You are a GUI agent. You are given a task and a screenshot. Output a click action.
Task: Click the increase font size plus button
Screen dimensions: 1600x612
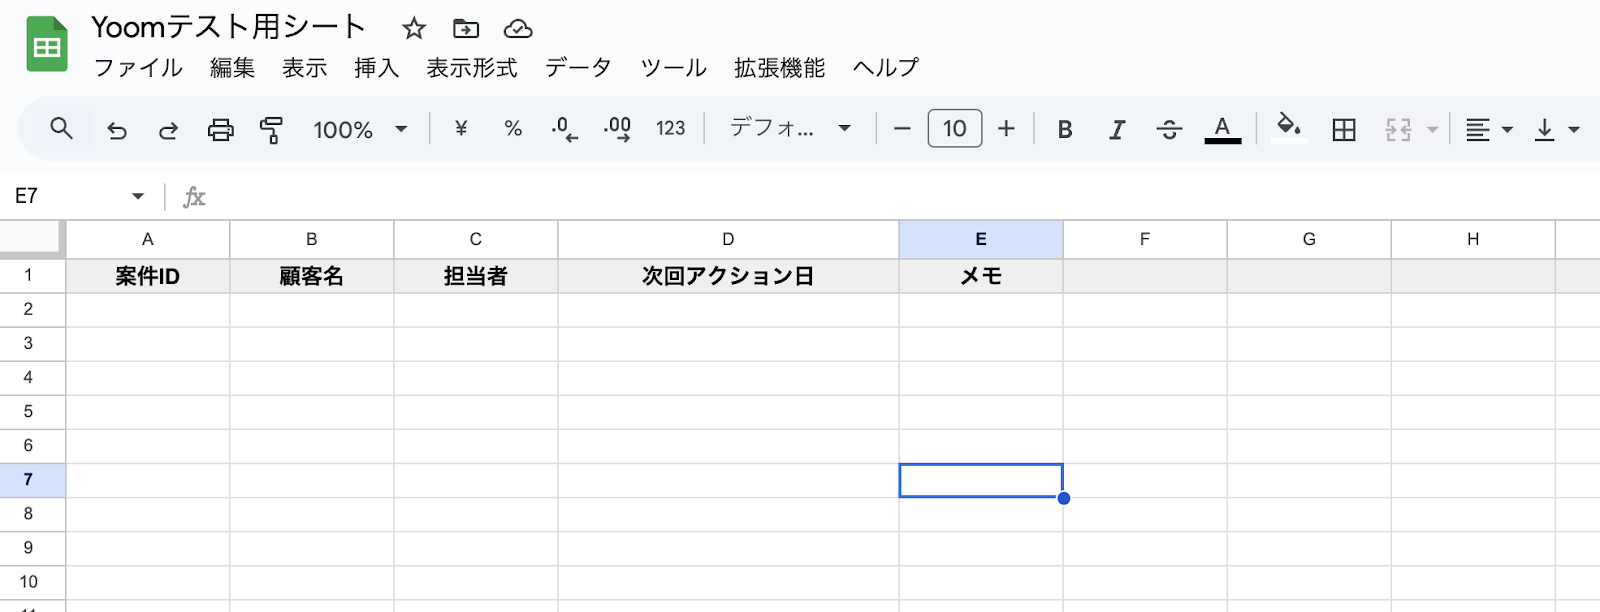pyautogui.click(x=1006, y=128)
